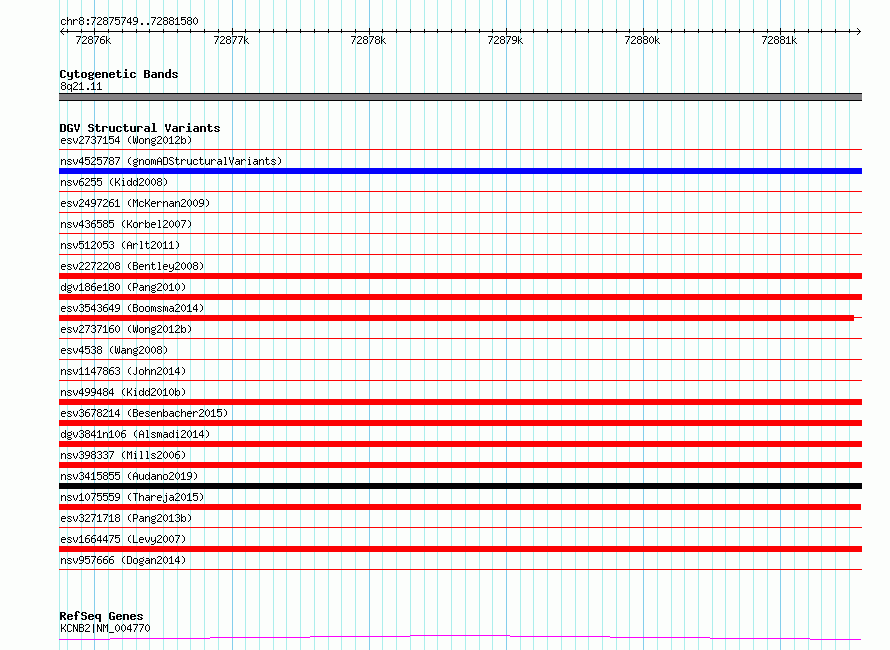Click the nsv499484 (Kidd2010b) label

123,392
